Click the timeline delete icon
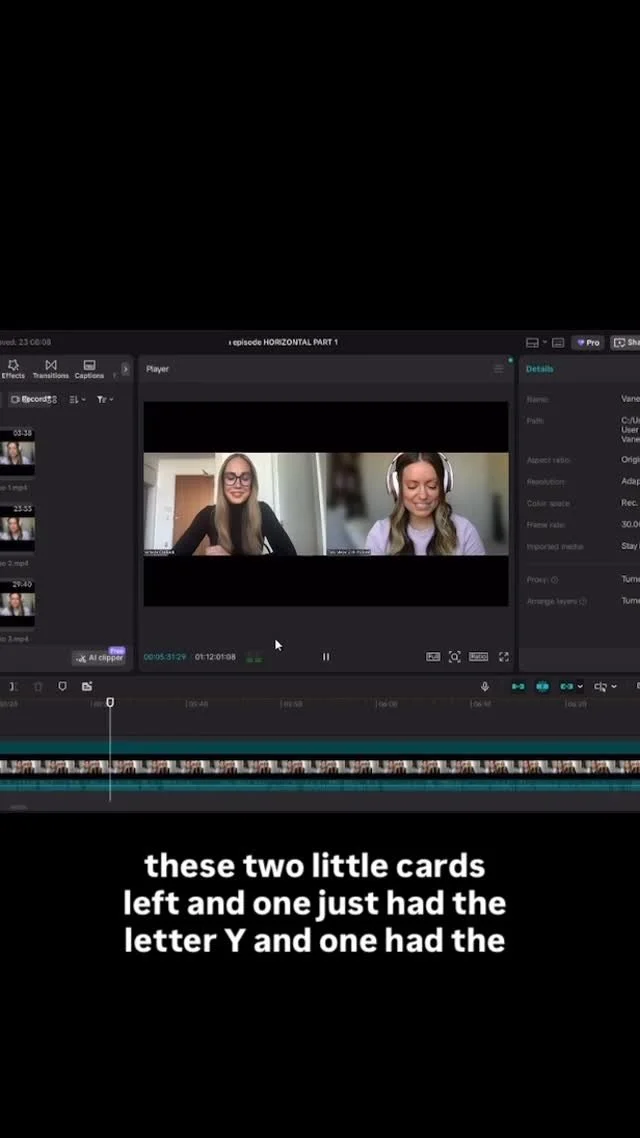Screen dimensions: 640x1138 38,687
